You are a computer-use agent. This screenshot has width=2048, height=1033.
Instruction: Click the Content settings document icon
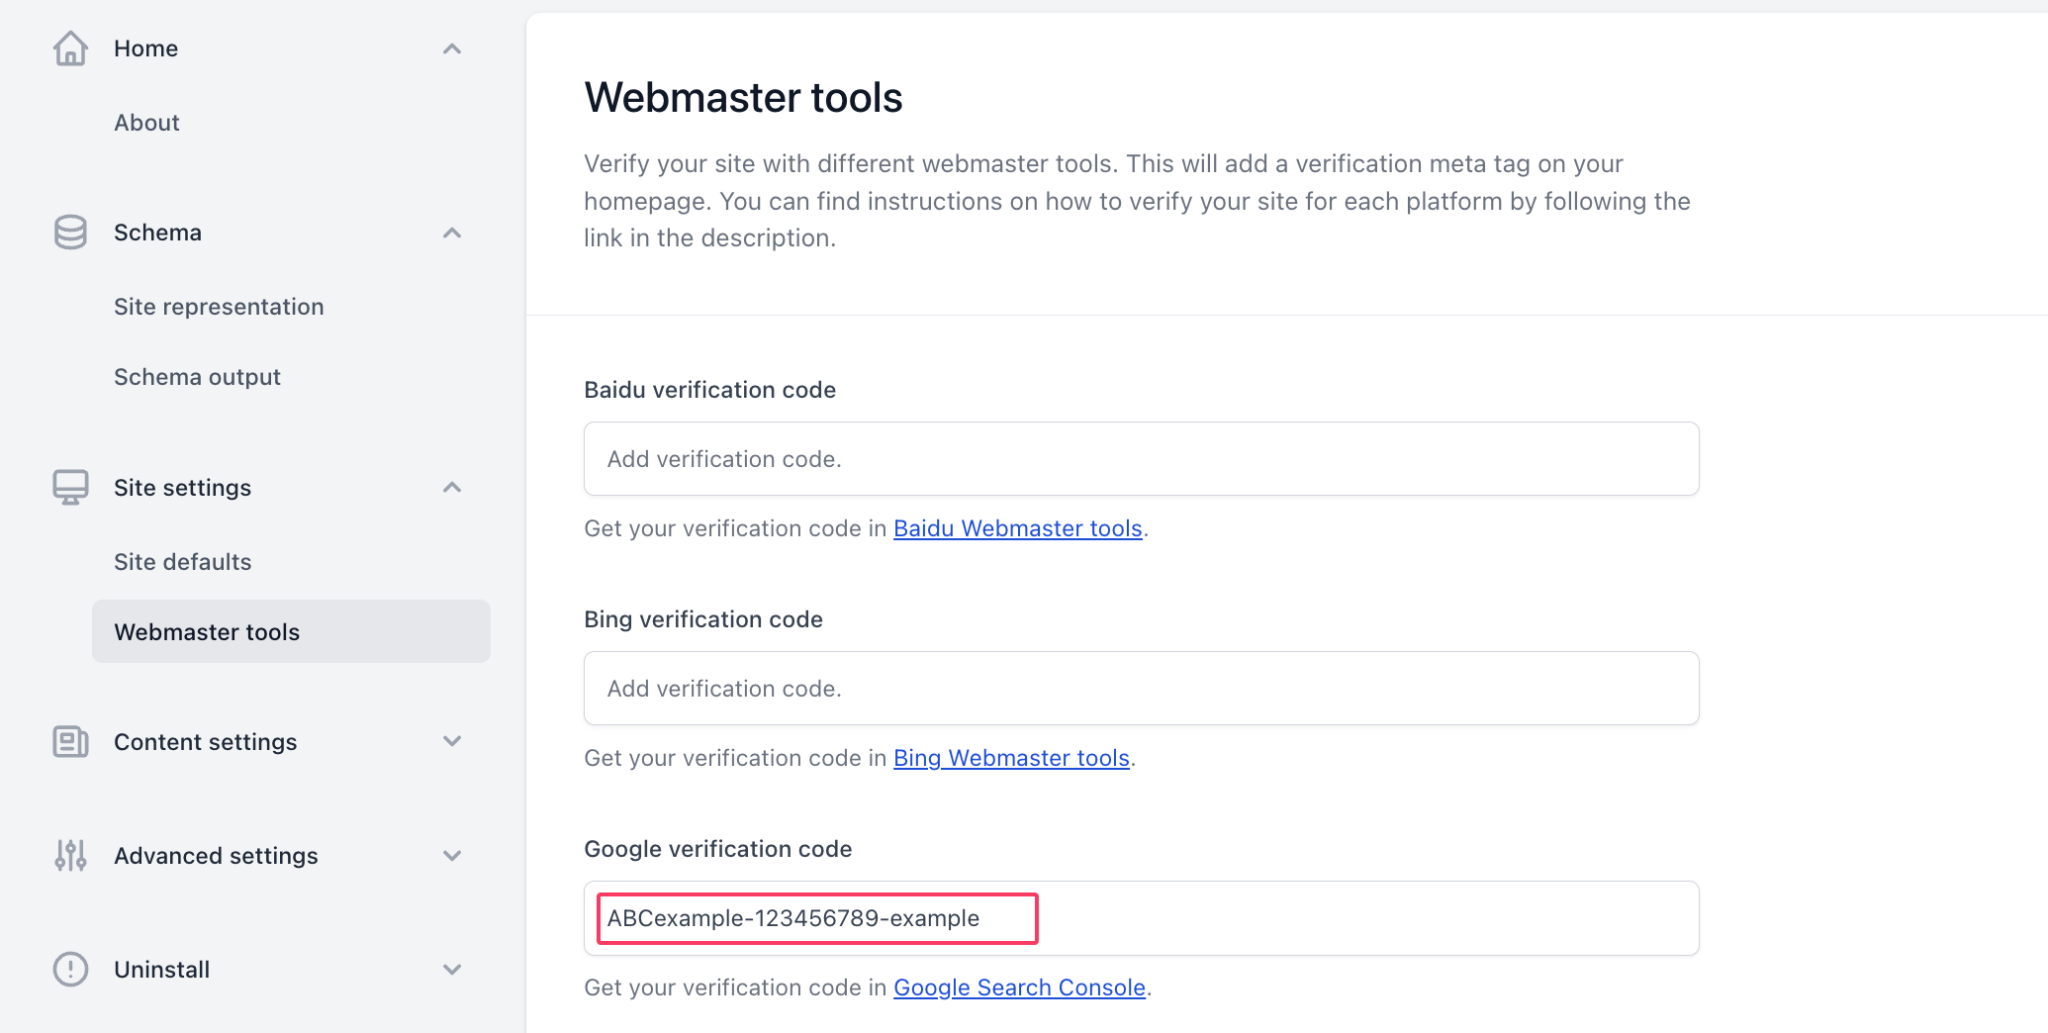point(70,741)
